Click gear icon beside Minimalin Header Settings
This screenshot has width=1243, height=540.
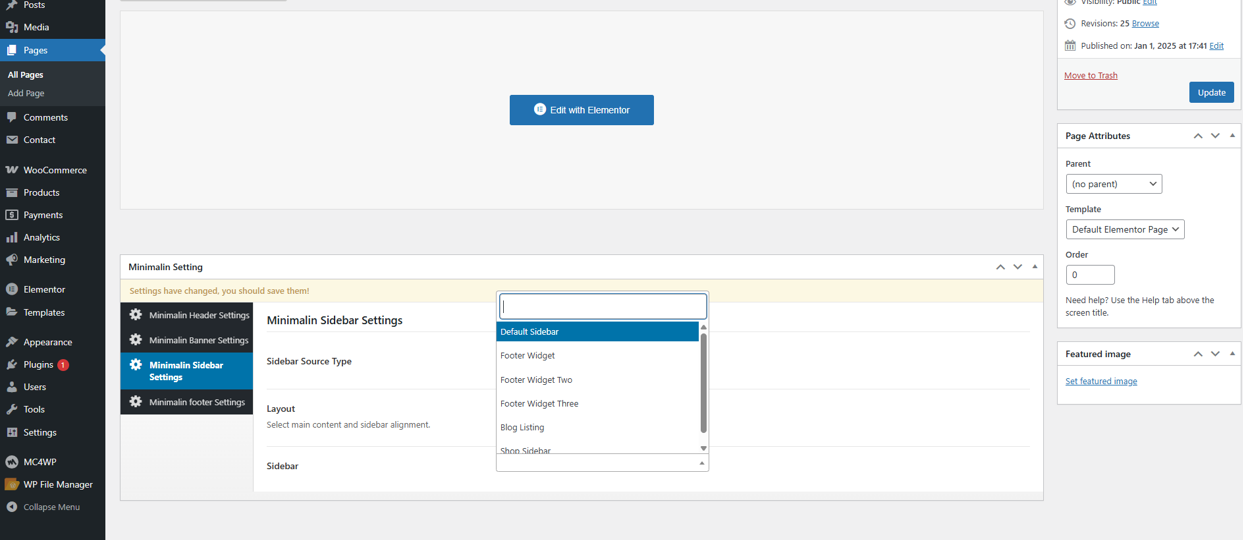[x=136, y=314]
